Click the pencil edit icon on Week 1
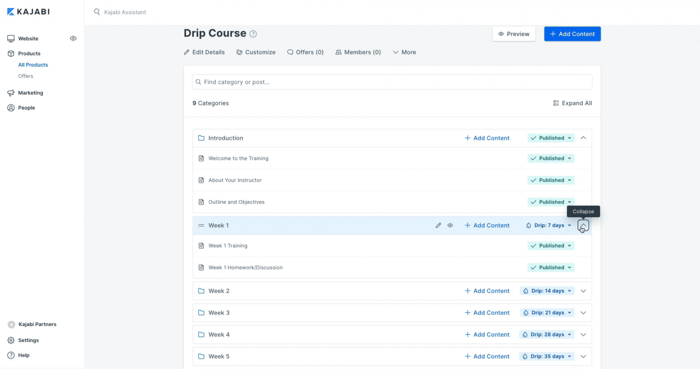Viewport: 700px width, 369px height. [x=438, y=226]
